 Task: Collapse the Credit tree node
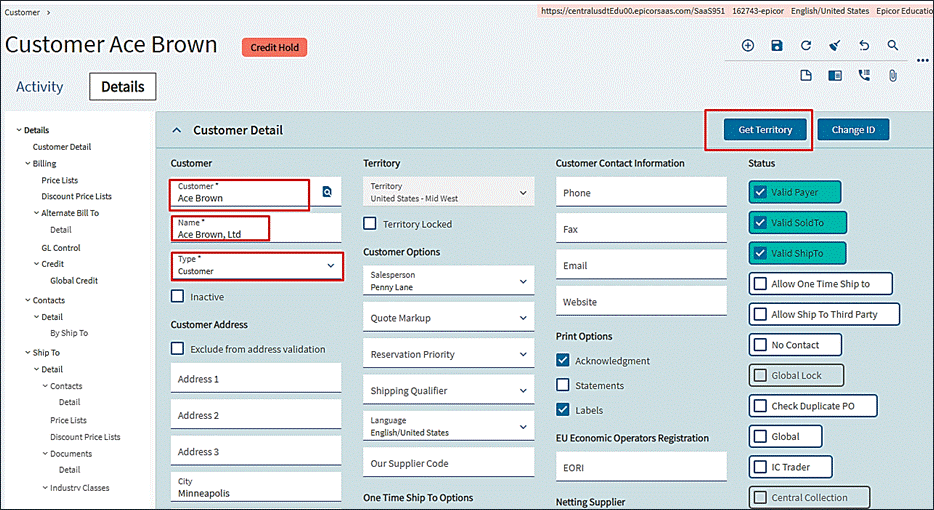(36, 263)
